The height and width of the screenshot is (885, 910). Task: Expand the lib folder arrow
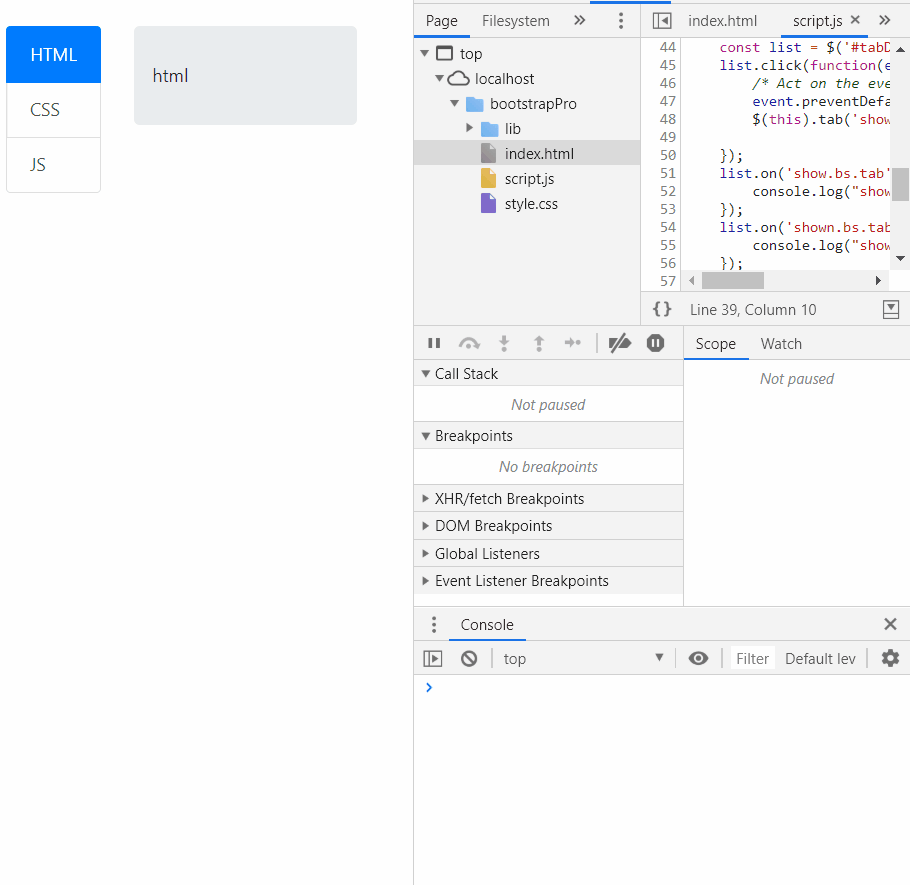click(470, 128)
